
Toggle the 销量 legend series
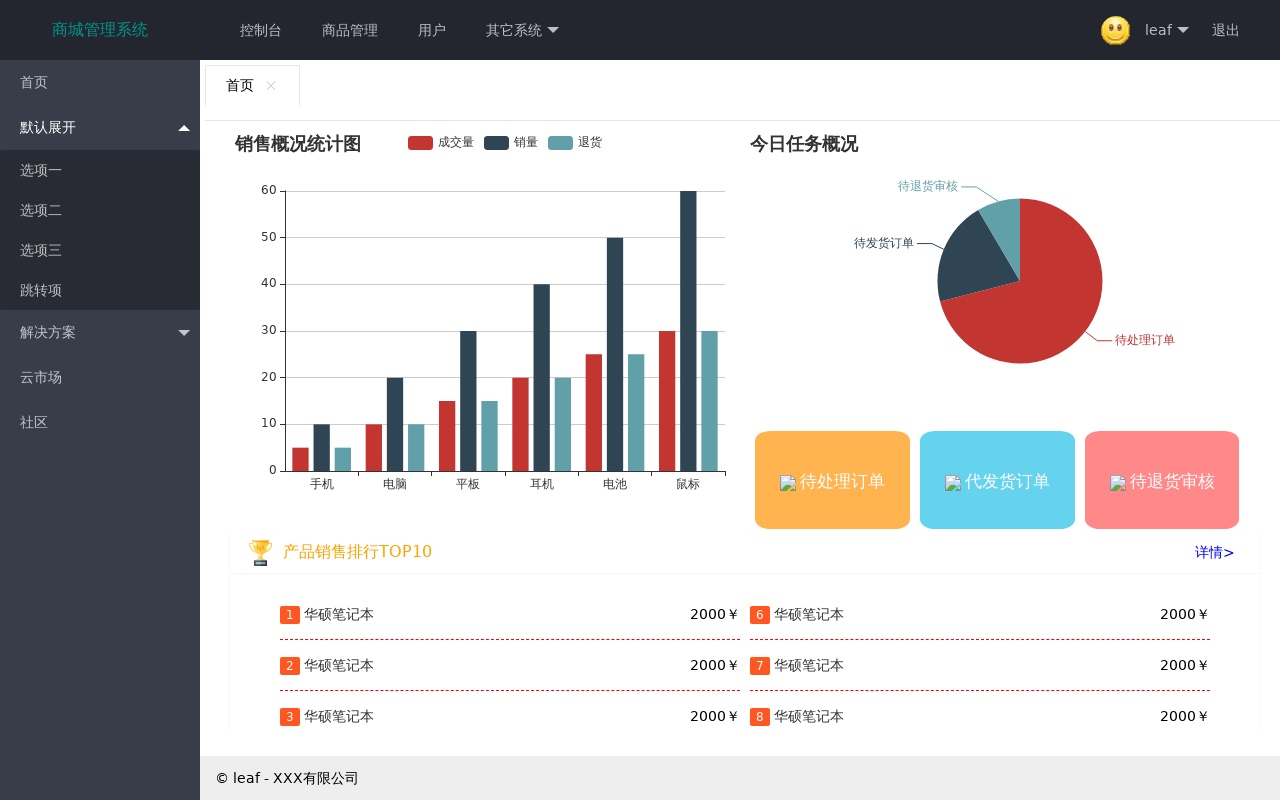coord(511,143)
